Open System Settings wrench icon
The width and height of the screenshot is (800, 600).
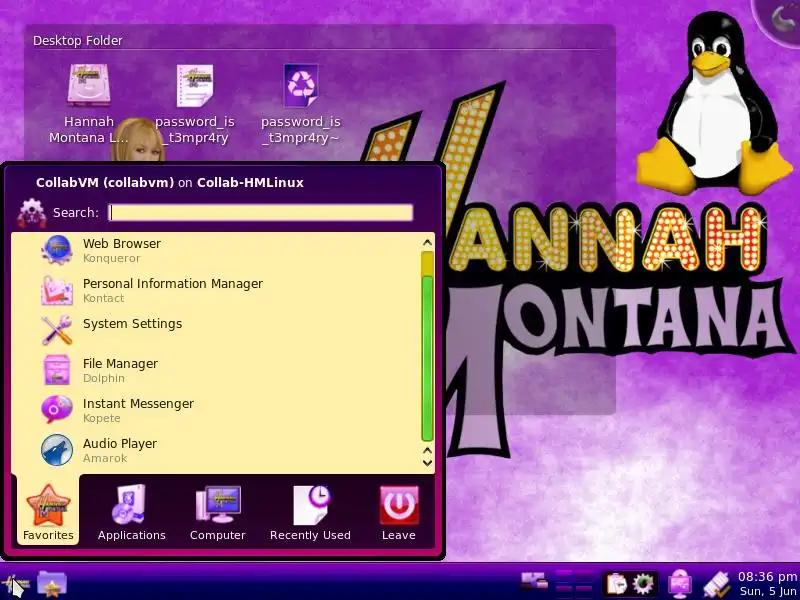point(57,330)
